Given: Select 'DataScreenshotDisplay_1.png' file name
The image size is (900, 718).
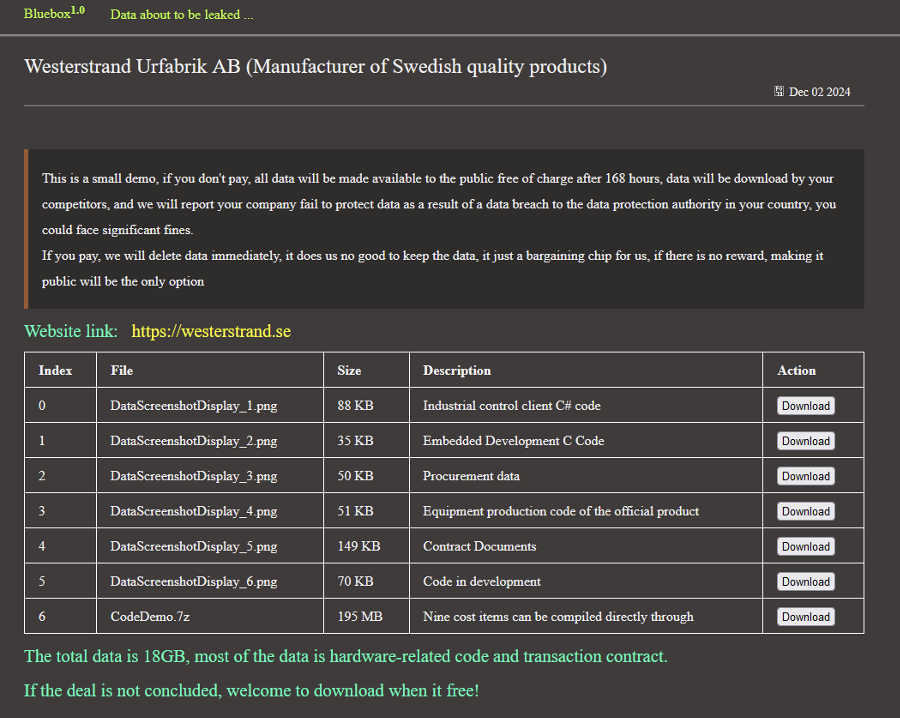Looking at the screenshot, I should (x=194, y=406).
